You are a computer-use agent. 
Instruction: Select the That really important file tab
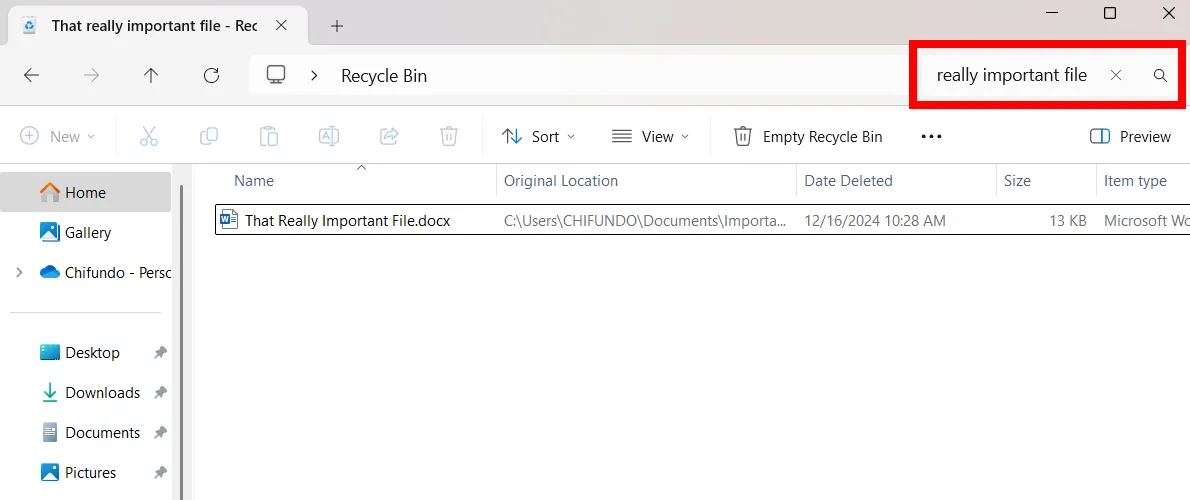tap(156, 26)
